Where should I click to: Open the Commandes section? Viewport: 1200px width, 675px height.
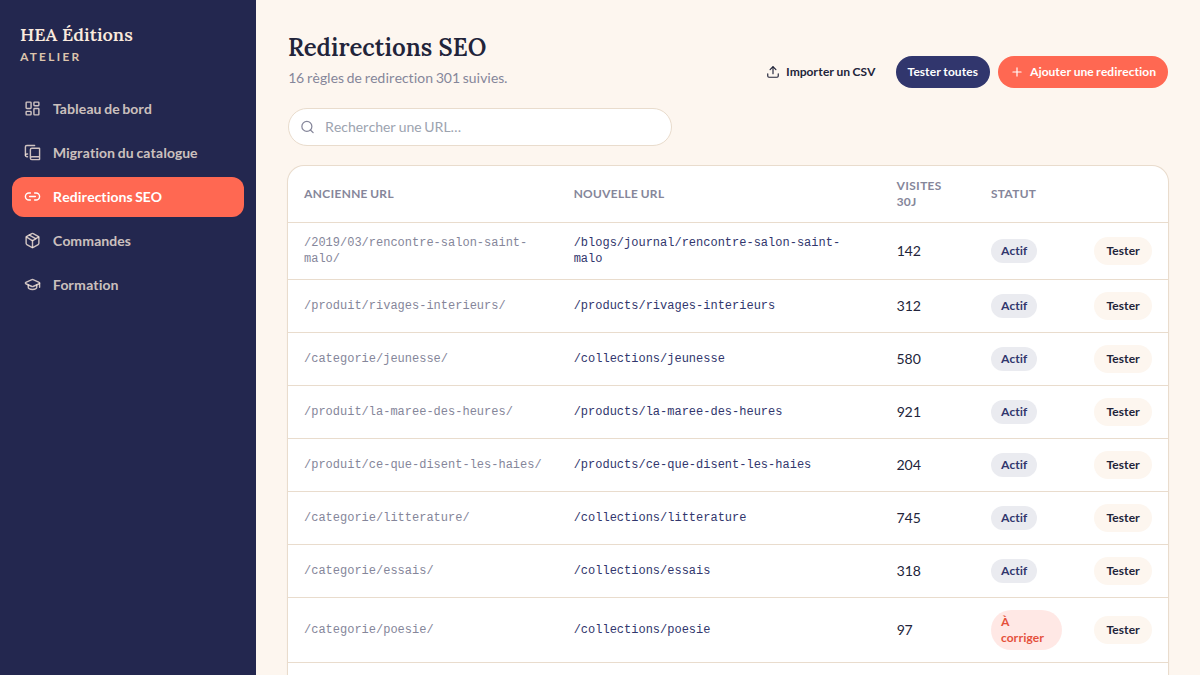(x=128, y=241)
